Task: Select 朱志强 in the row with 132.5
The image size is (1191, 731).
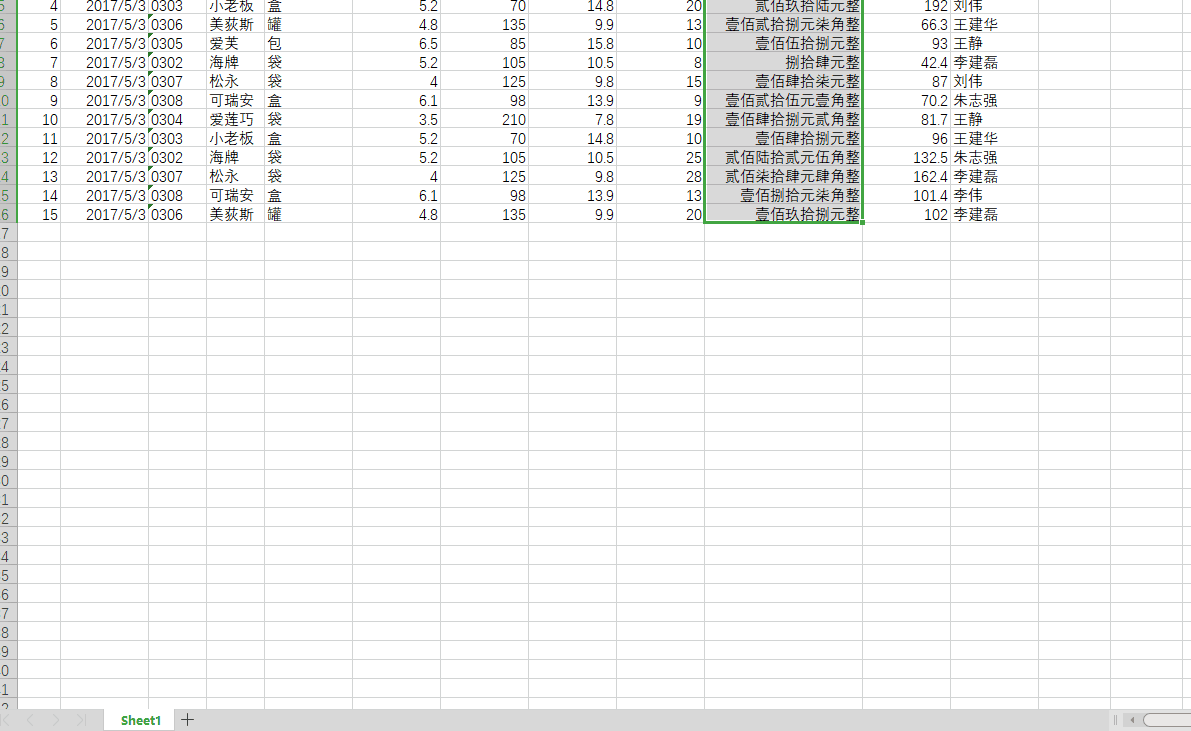Action: click(994, 157)
